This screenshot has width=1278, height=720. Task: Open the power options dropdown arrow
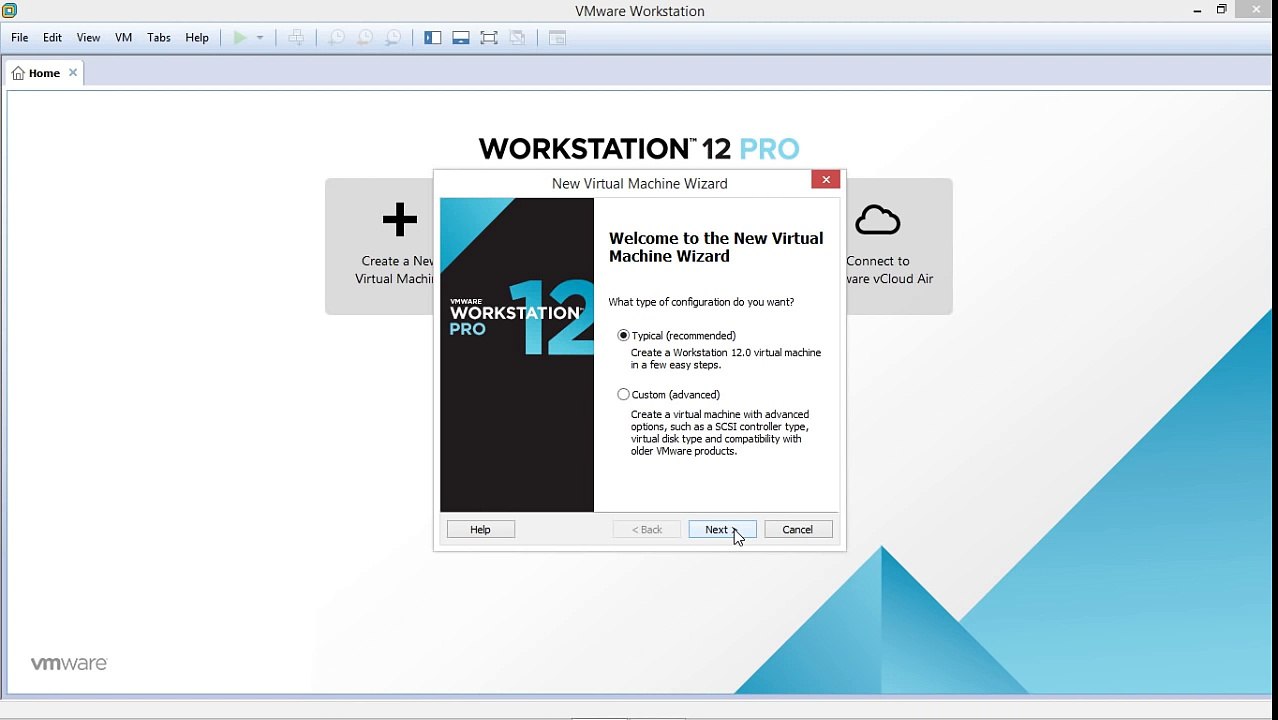[260, 38]
